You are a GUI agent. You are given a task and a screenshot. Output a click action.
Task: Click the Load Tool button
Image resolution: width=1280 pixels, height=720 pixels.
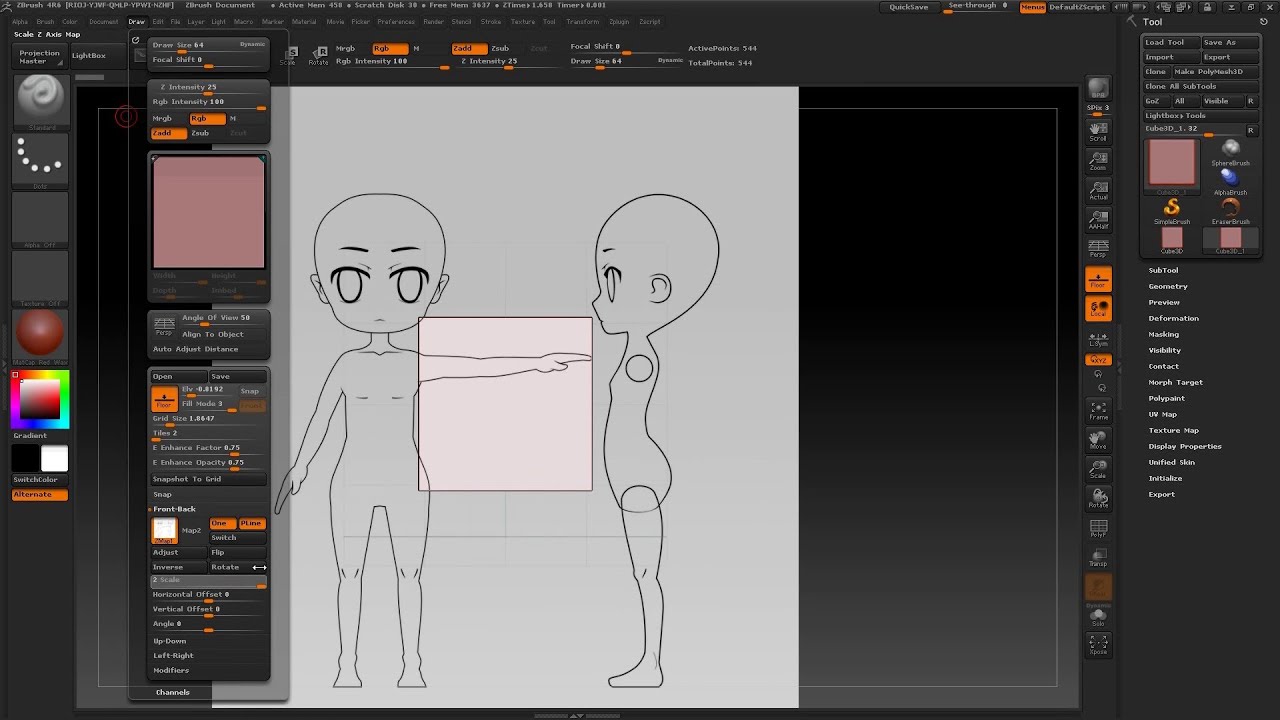(1170, 42)
